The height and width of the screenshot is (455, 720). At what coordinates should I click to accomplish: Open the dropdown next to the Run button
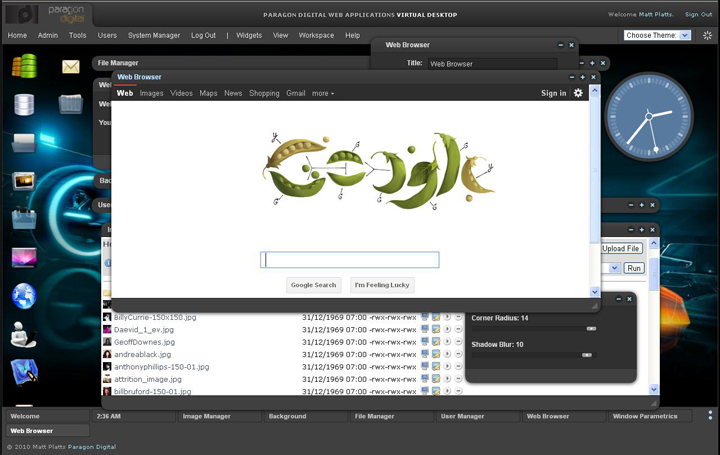pyautogui.click(x=614, y=268)
